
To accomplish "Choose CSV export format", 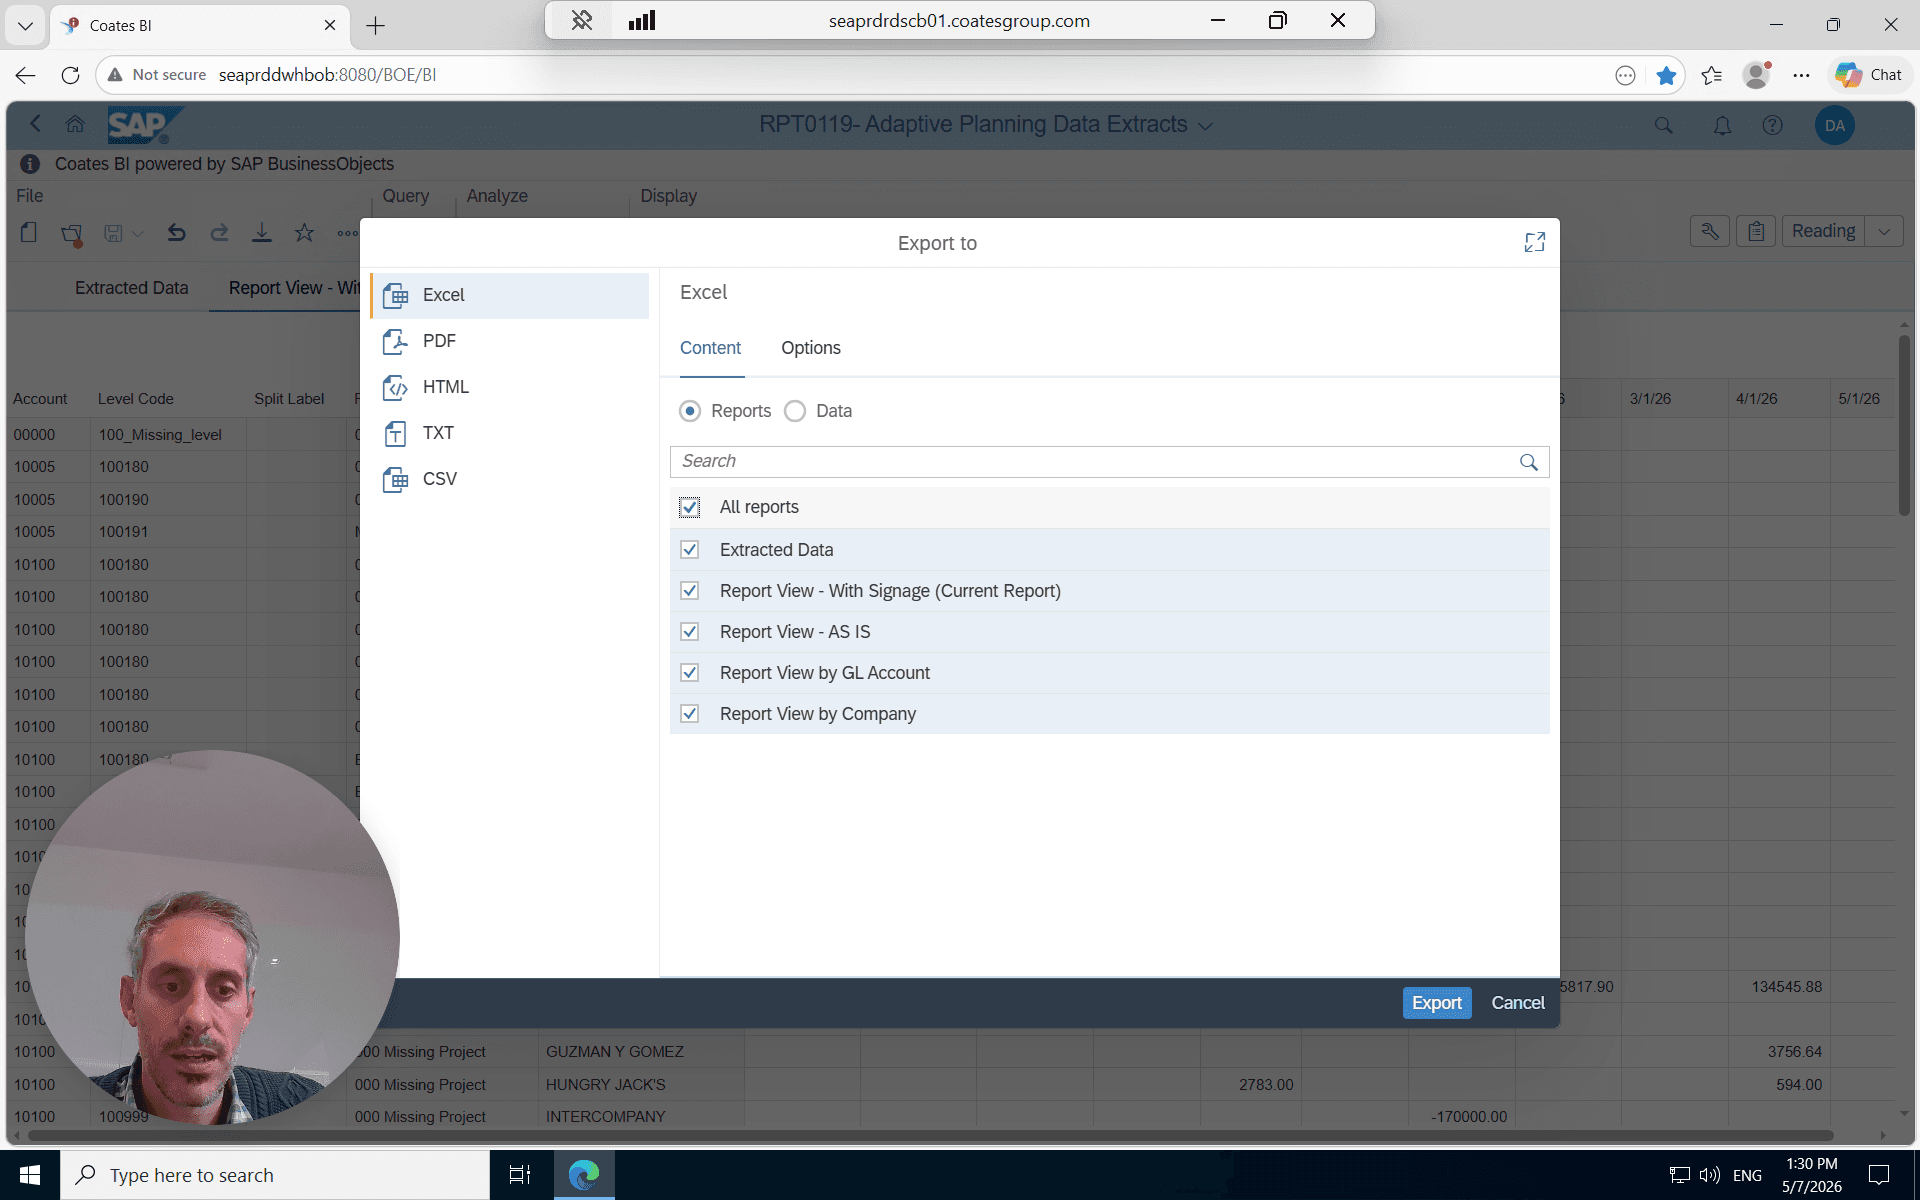I will 510,479.
